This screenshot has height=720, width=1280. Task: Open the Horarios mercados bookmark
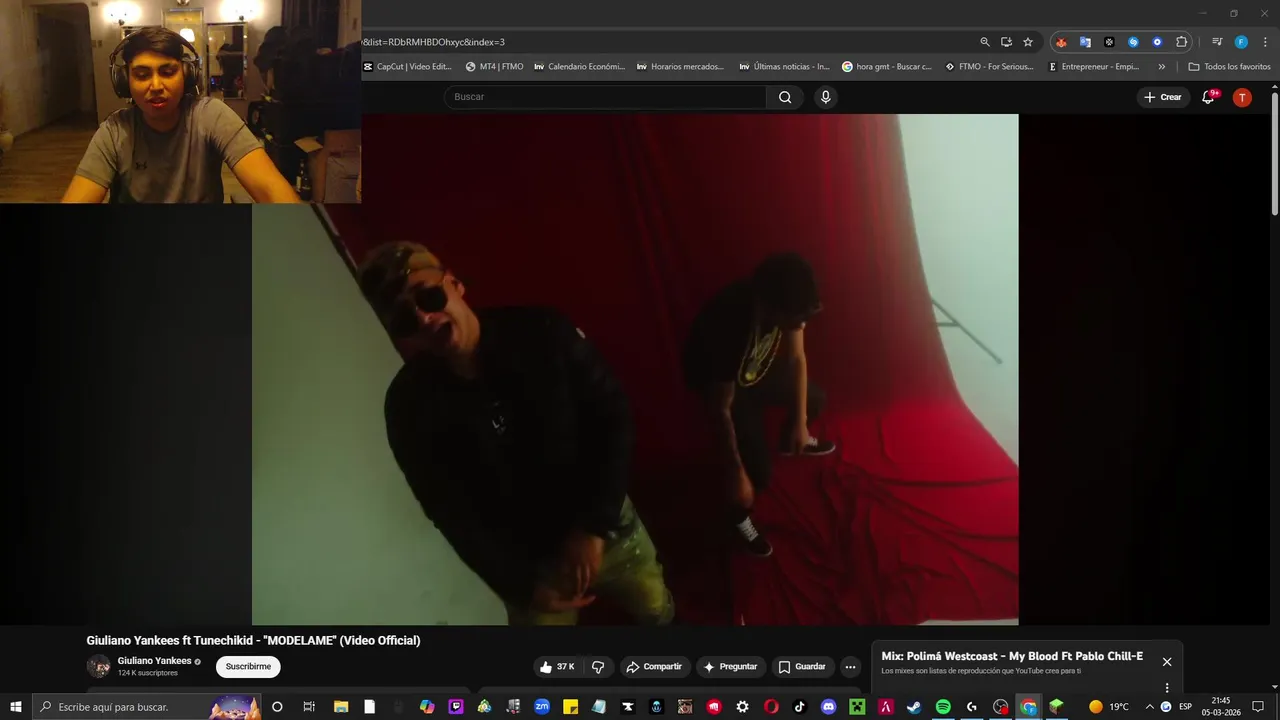pyautogui.click(x=679, y=67)
